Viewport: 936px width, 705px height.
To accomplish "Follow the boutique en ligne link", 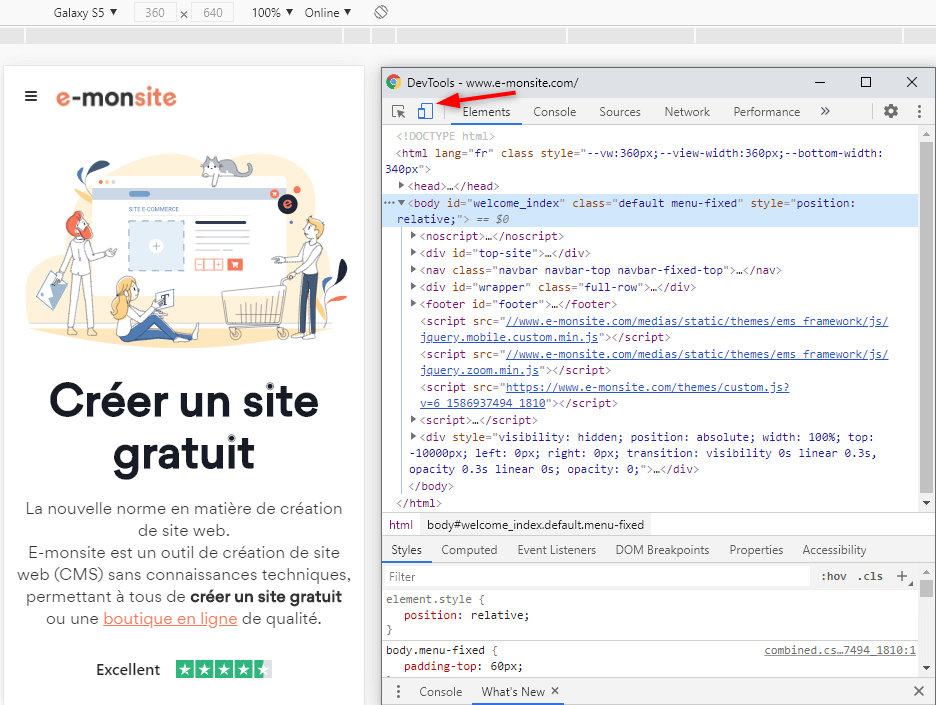I will [170, 618].
